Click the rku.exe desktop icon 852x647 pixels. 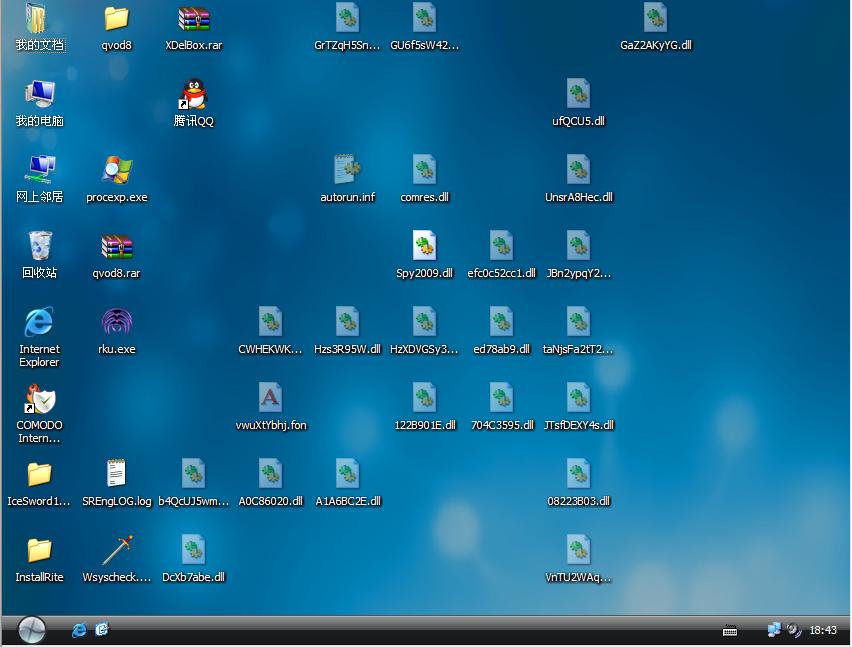pos(117,324)
